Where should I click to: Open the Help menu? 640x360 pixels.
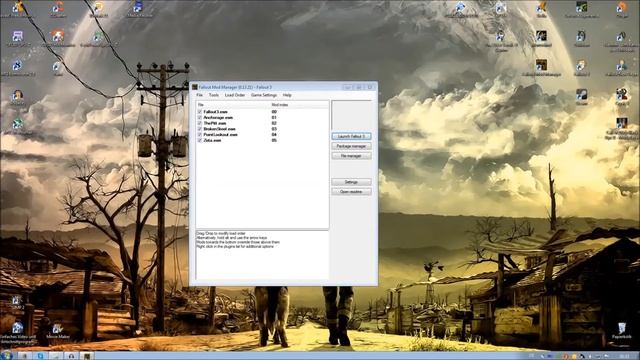(287, 95)
